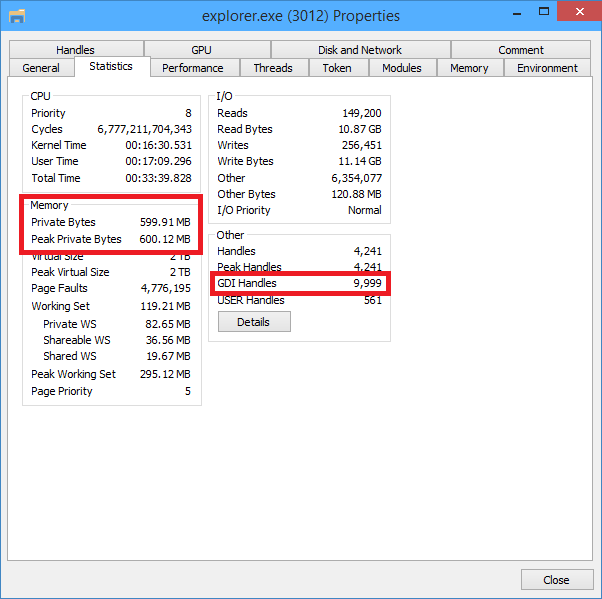Click the Shared WS value 19.67 MB
Viewport: 602px width, 599px height.
pyautogui.click(x=168, y=356)
